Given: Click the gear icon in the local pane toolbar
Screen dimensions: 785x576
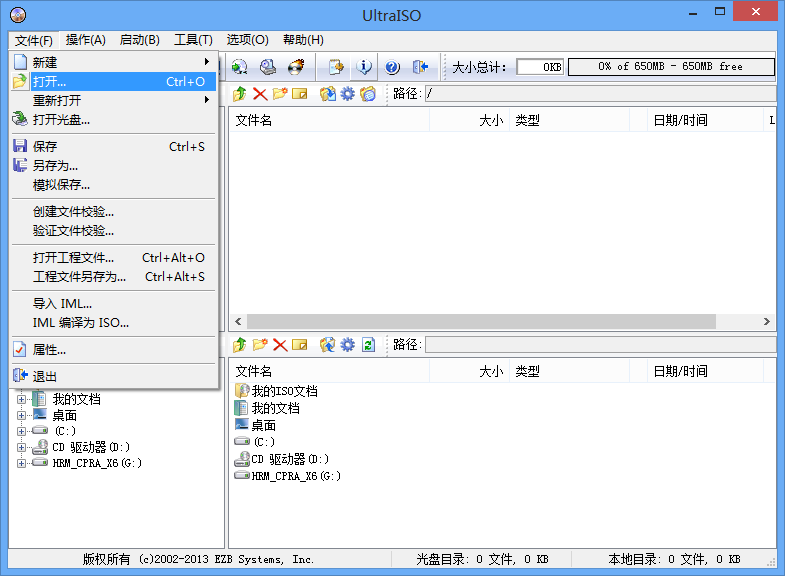Looking at the screenshot, I should tap(347, 345).
